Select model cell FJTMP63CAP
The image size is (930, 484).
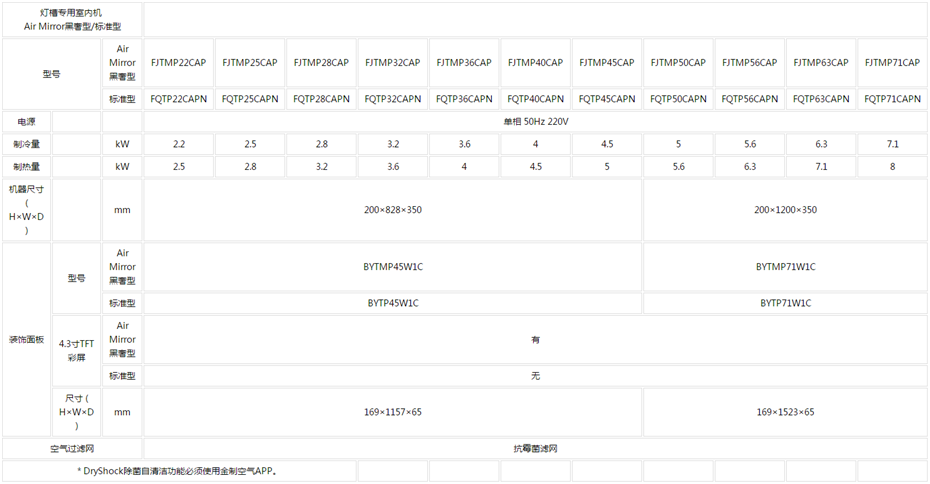(x=821, y=63)
